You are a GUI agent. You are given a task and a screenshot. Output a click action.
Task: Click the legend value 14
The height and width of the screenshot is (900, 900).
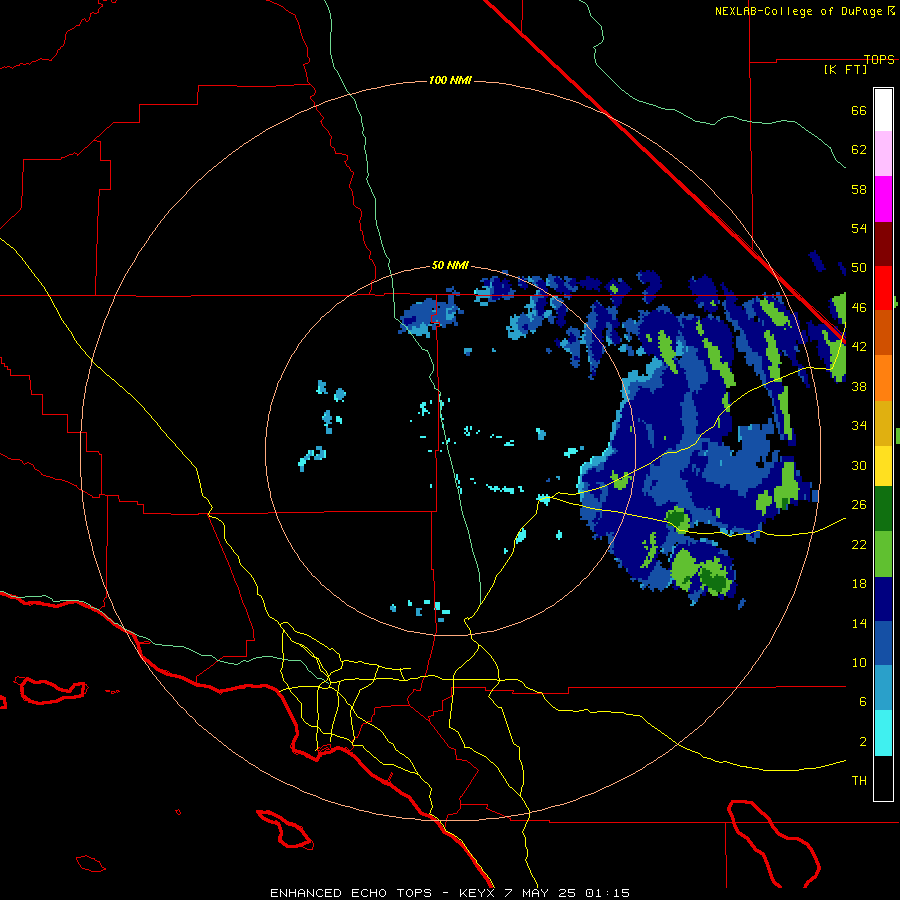(859, 623)
